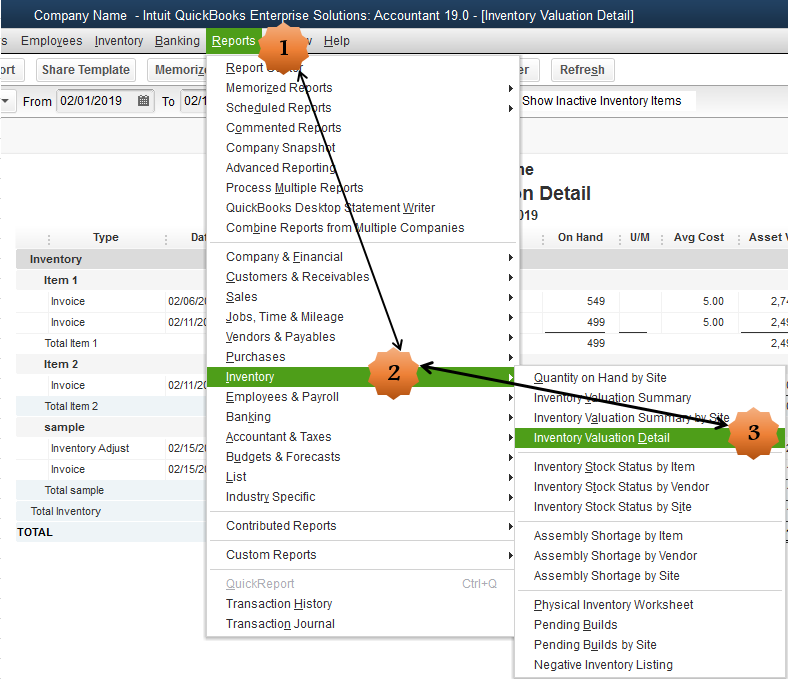Choose Inventory Valuation Detail
The height and width of the screenshot is (679, 788).
click(x=650, y=438)
